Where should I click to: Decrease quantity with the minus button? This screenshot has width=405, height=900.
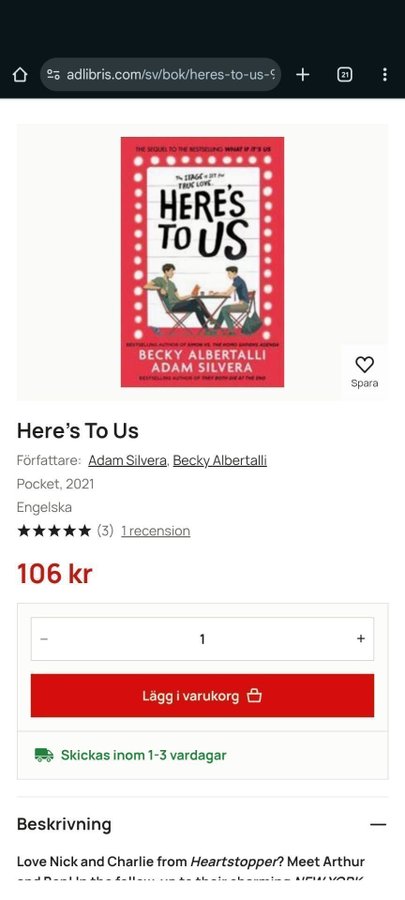[44, 639]
